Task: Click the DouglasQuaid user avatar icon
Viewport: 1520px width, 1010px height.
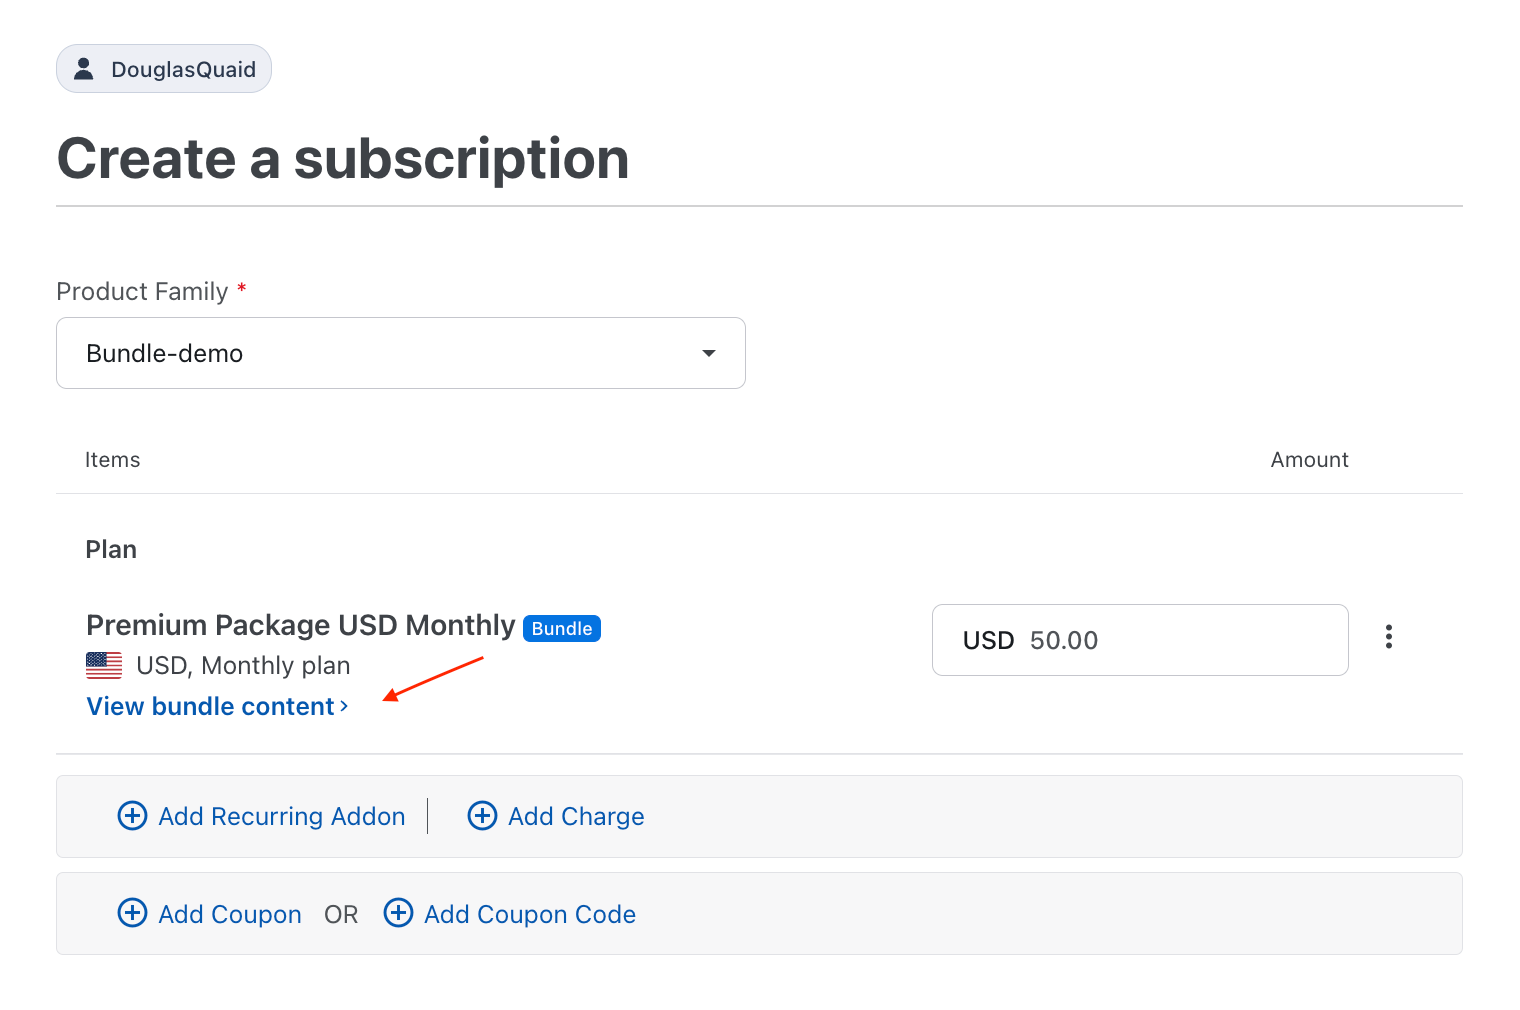Action: [x=84, y=69]
